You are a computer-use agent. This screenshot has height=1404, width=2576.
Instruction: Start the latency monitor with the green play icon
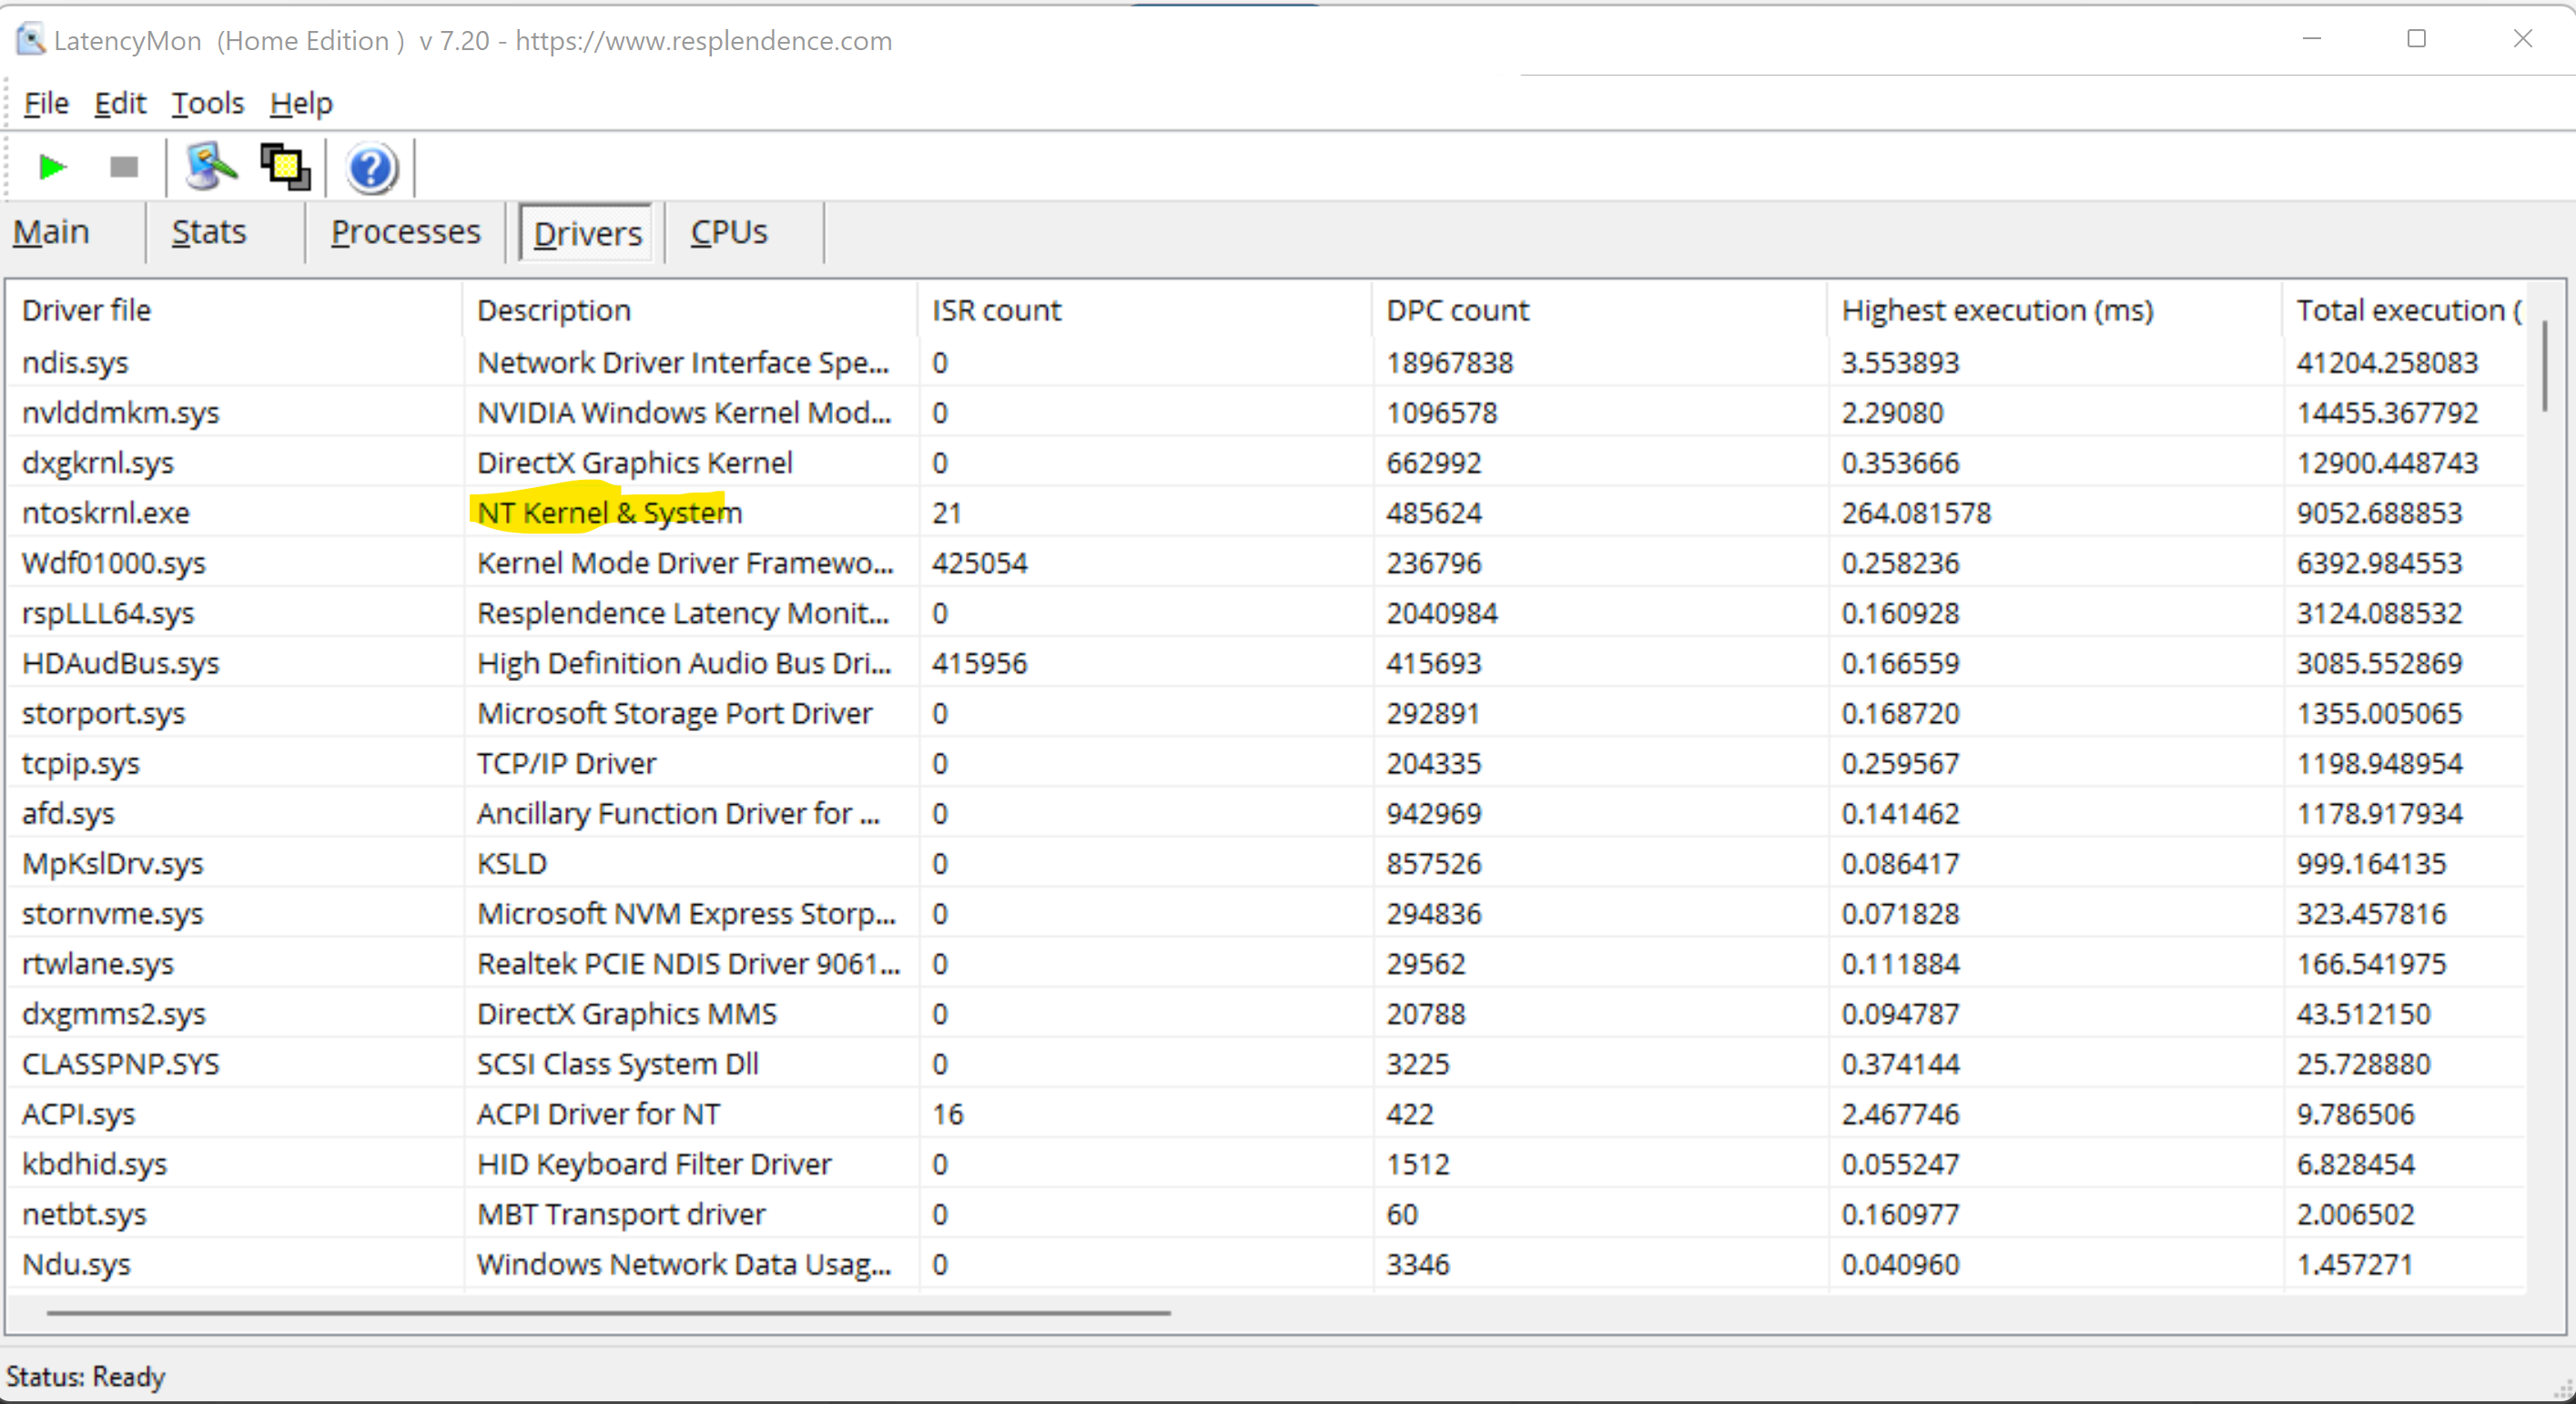tap(52, 167)
